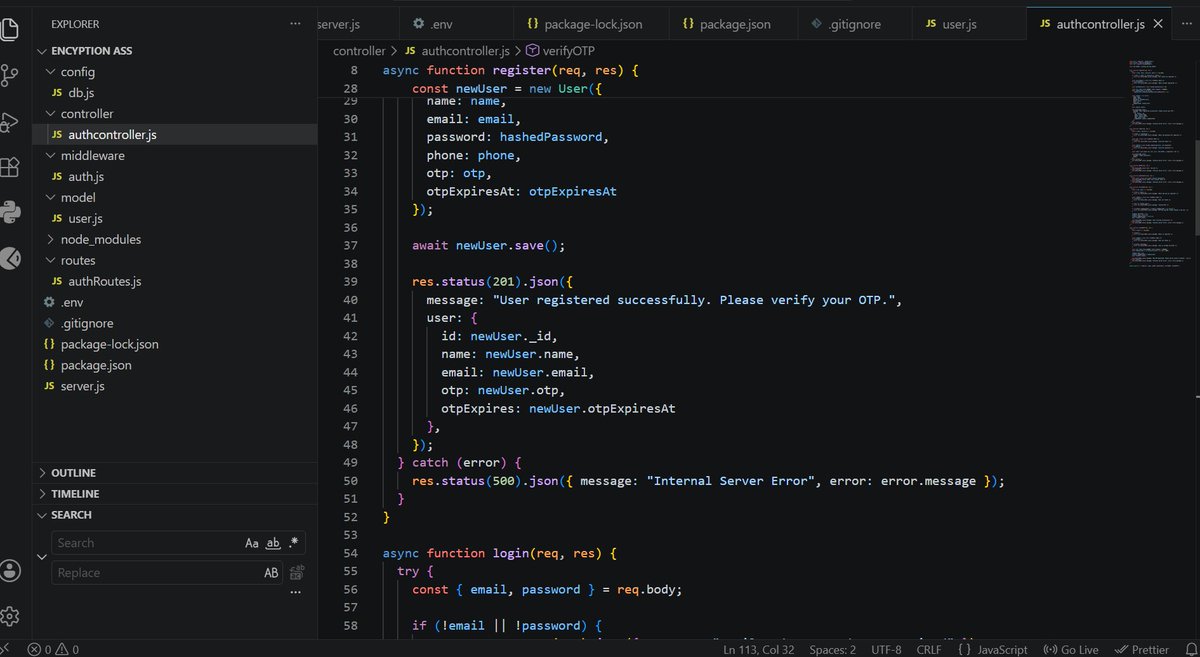Open the Run and Debug view icon

10,122
